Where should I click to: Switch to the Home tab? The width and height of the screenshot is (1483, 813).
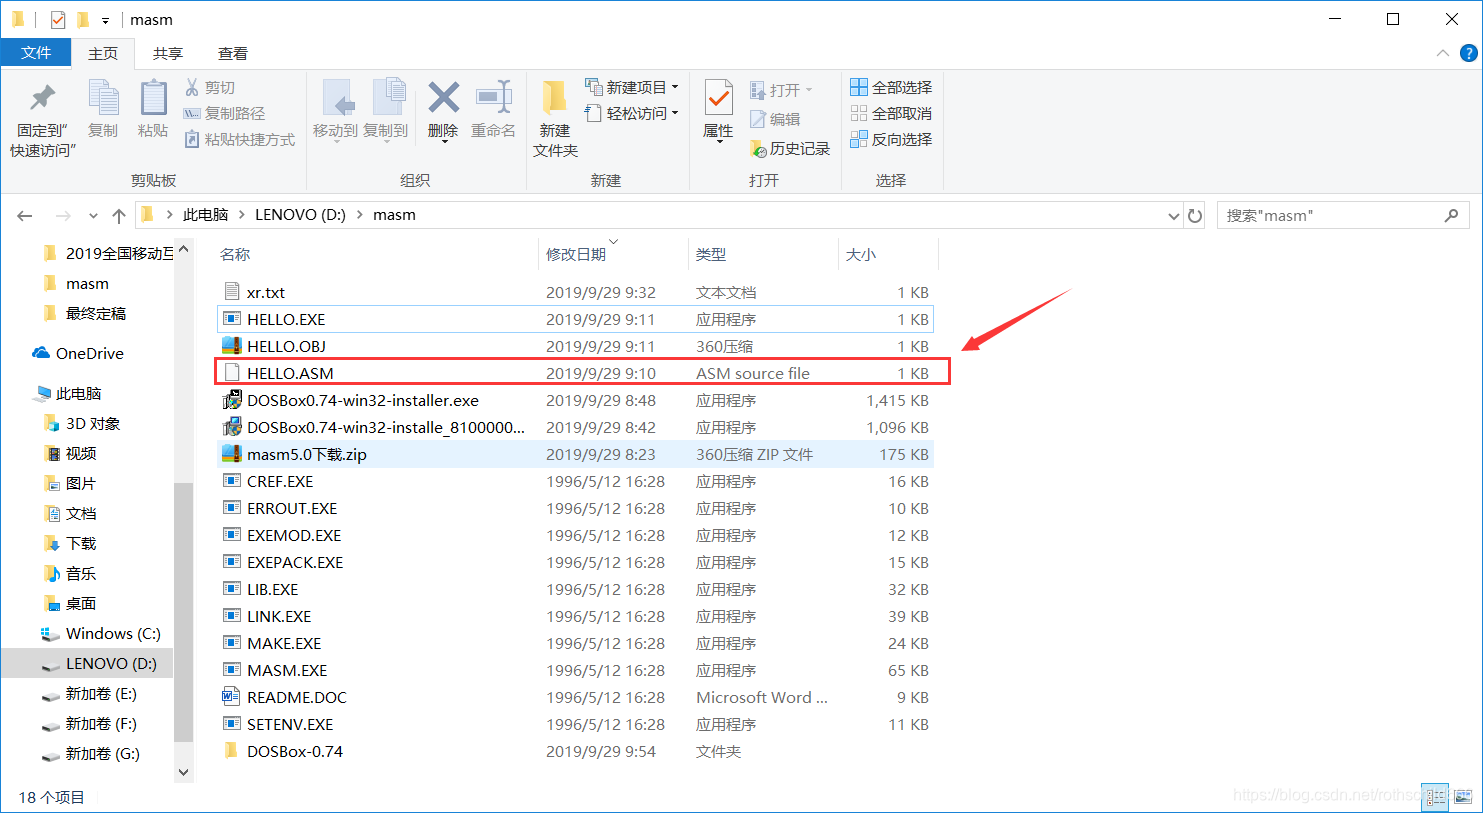pyautogui.click(x=103, y=53)
